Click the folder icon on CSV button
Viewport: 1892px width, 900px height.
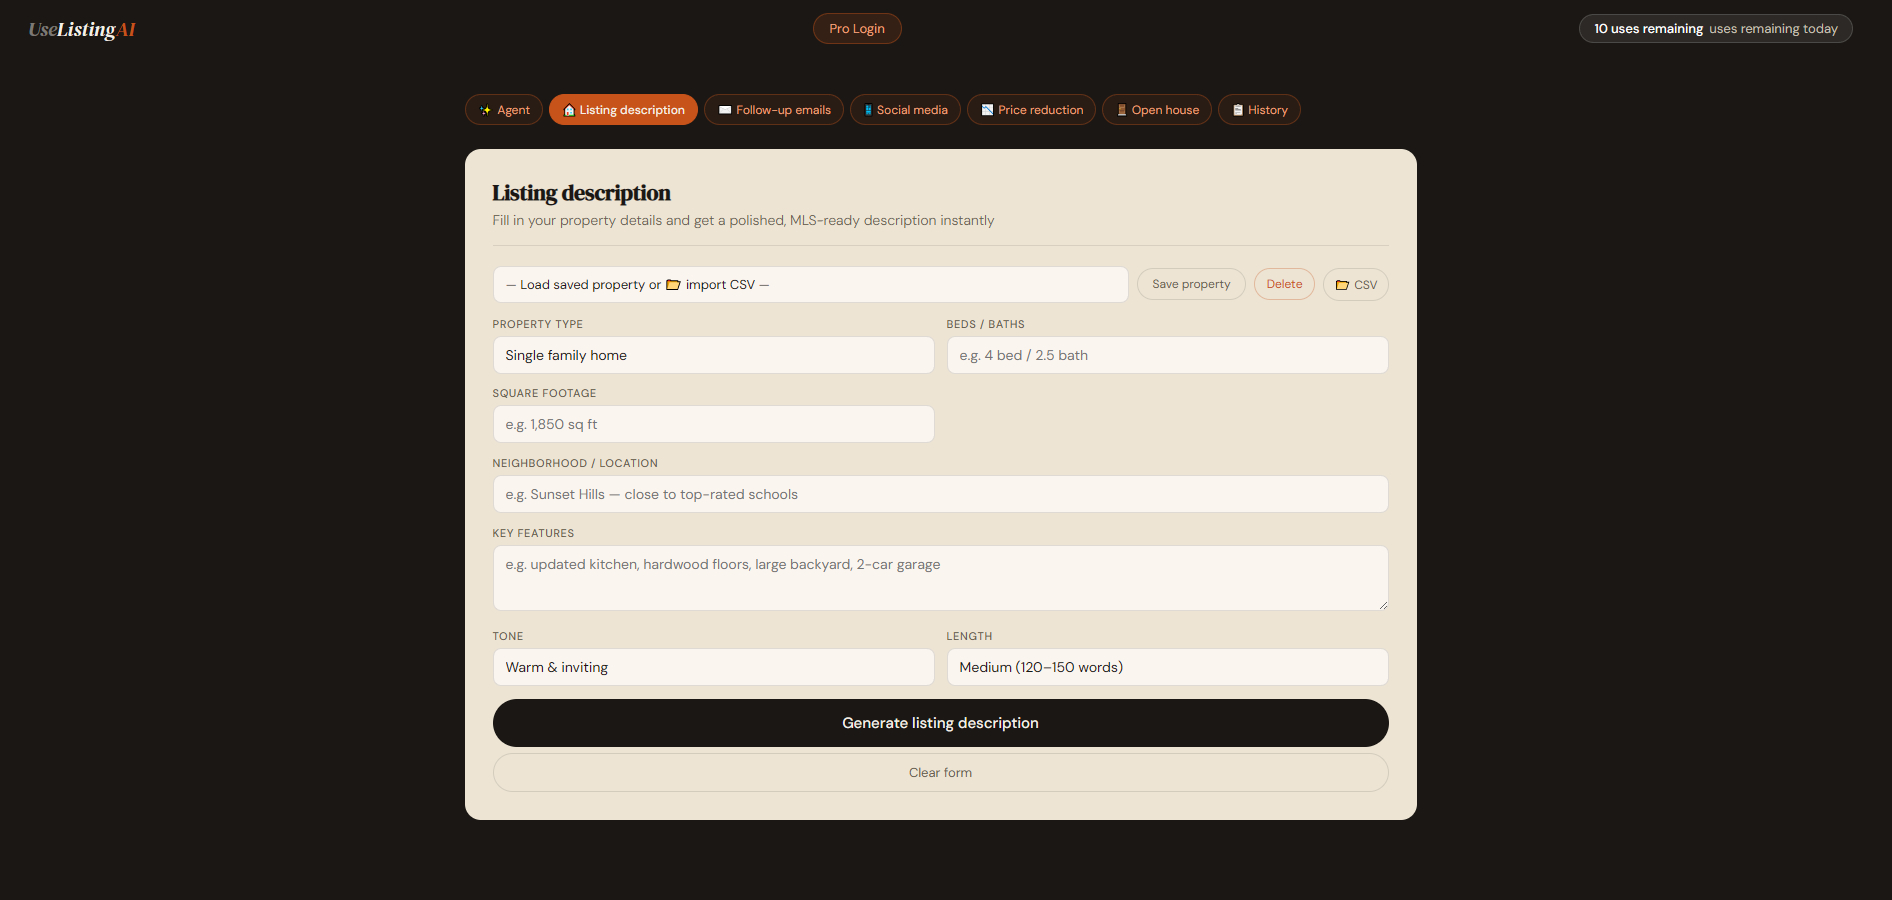coord(1342,285)
